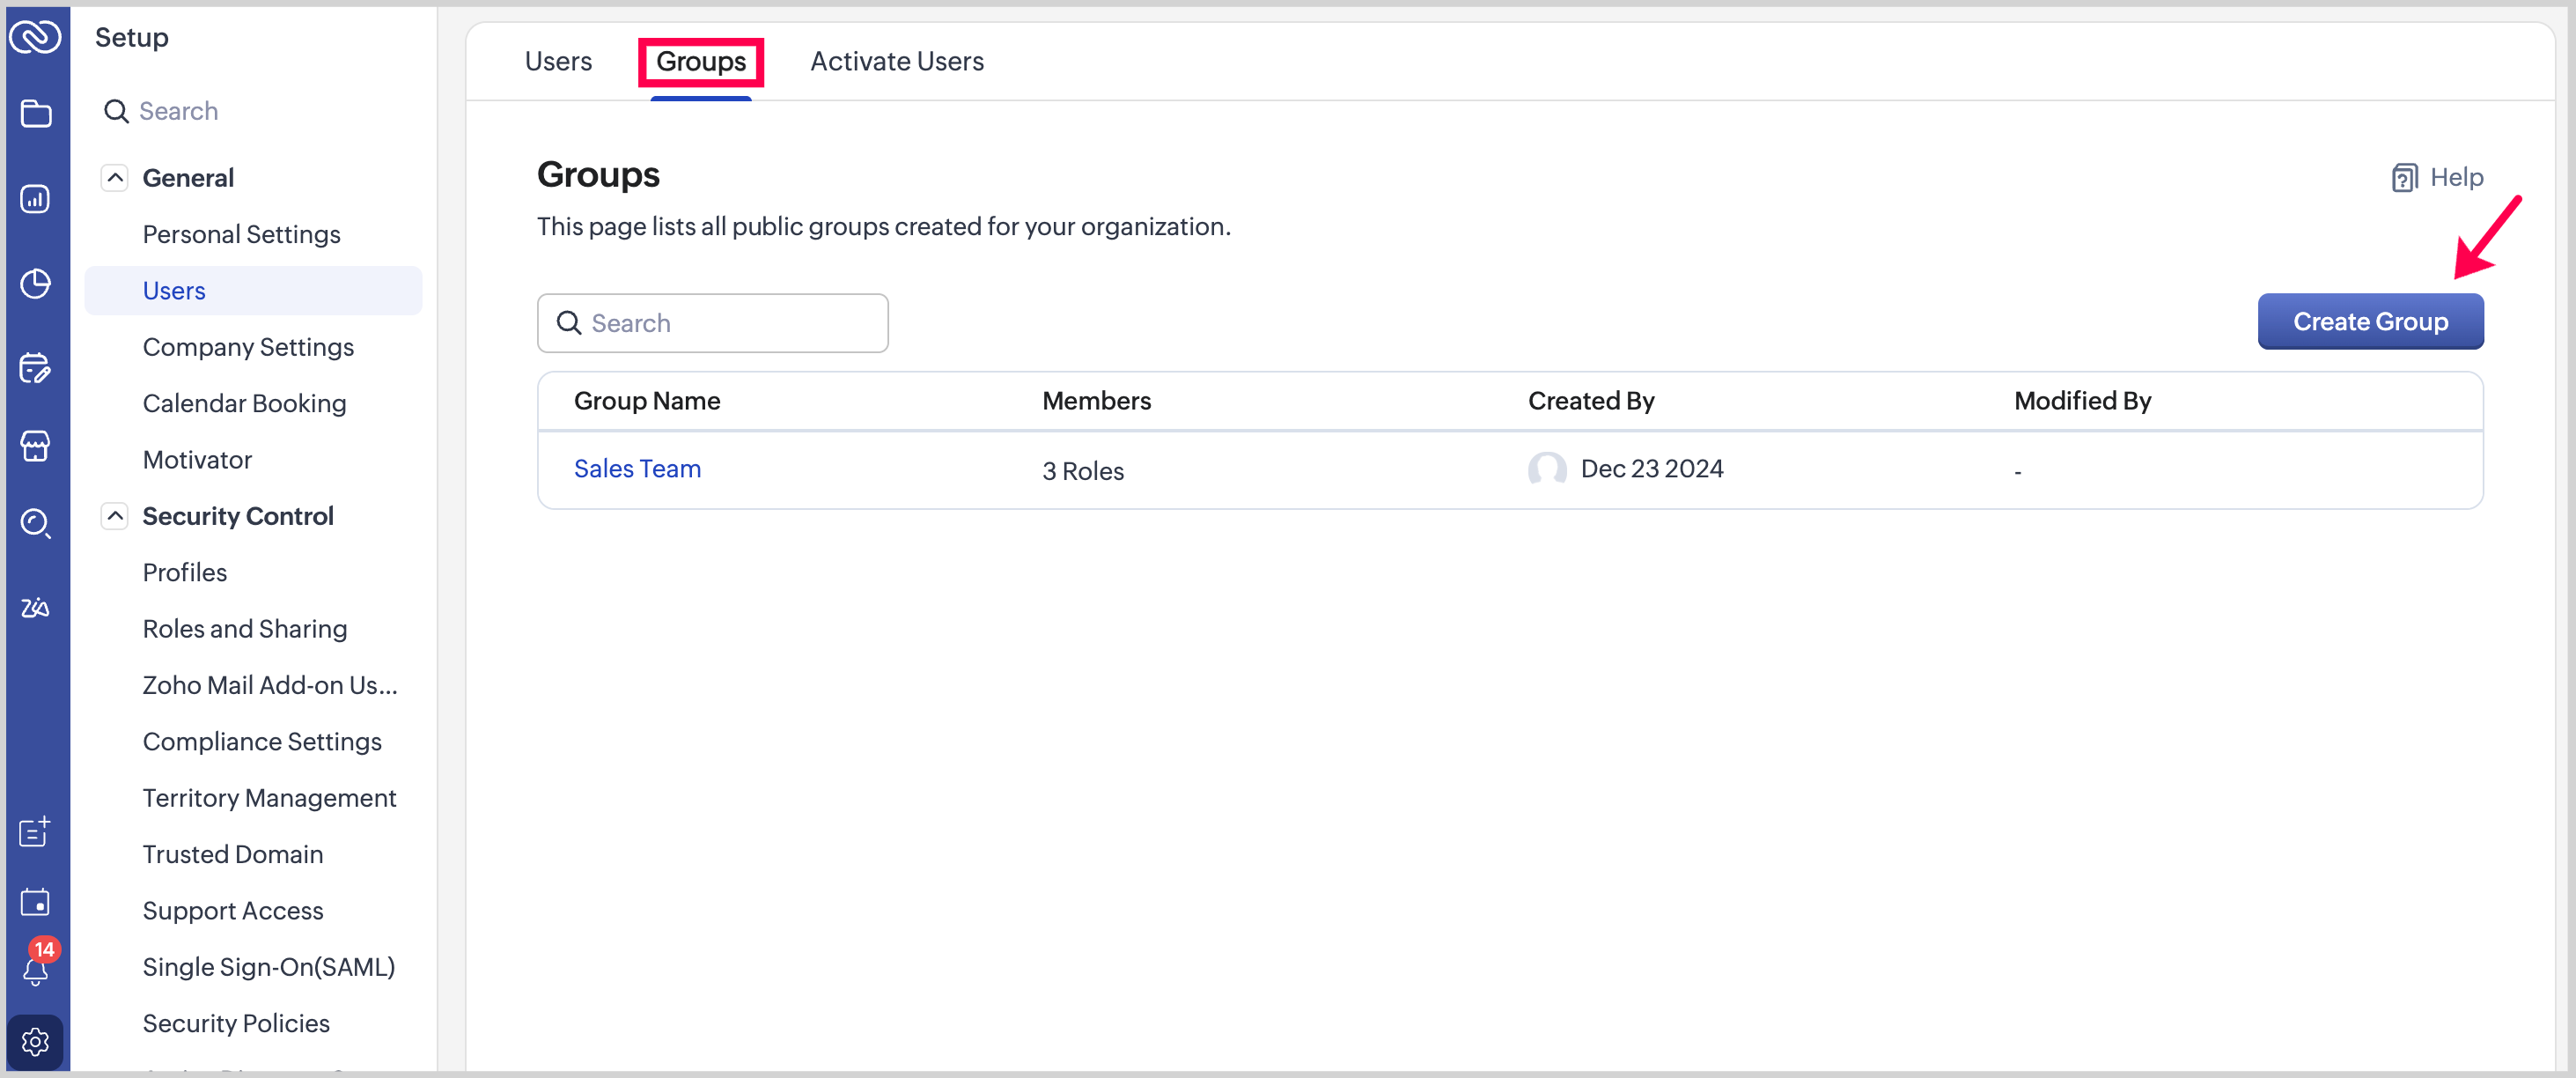Image resolution: width=2576 pixels, height=1078 pixels.
Task: Select Roles and Sharing in sidebar
Action: 245,629
